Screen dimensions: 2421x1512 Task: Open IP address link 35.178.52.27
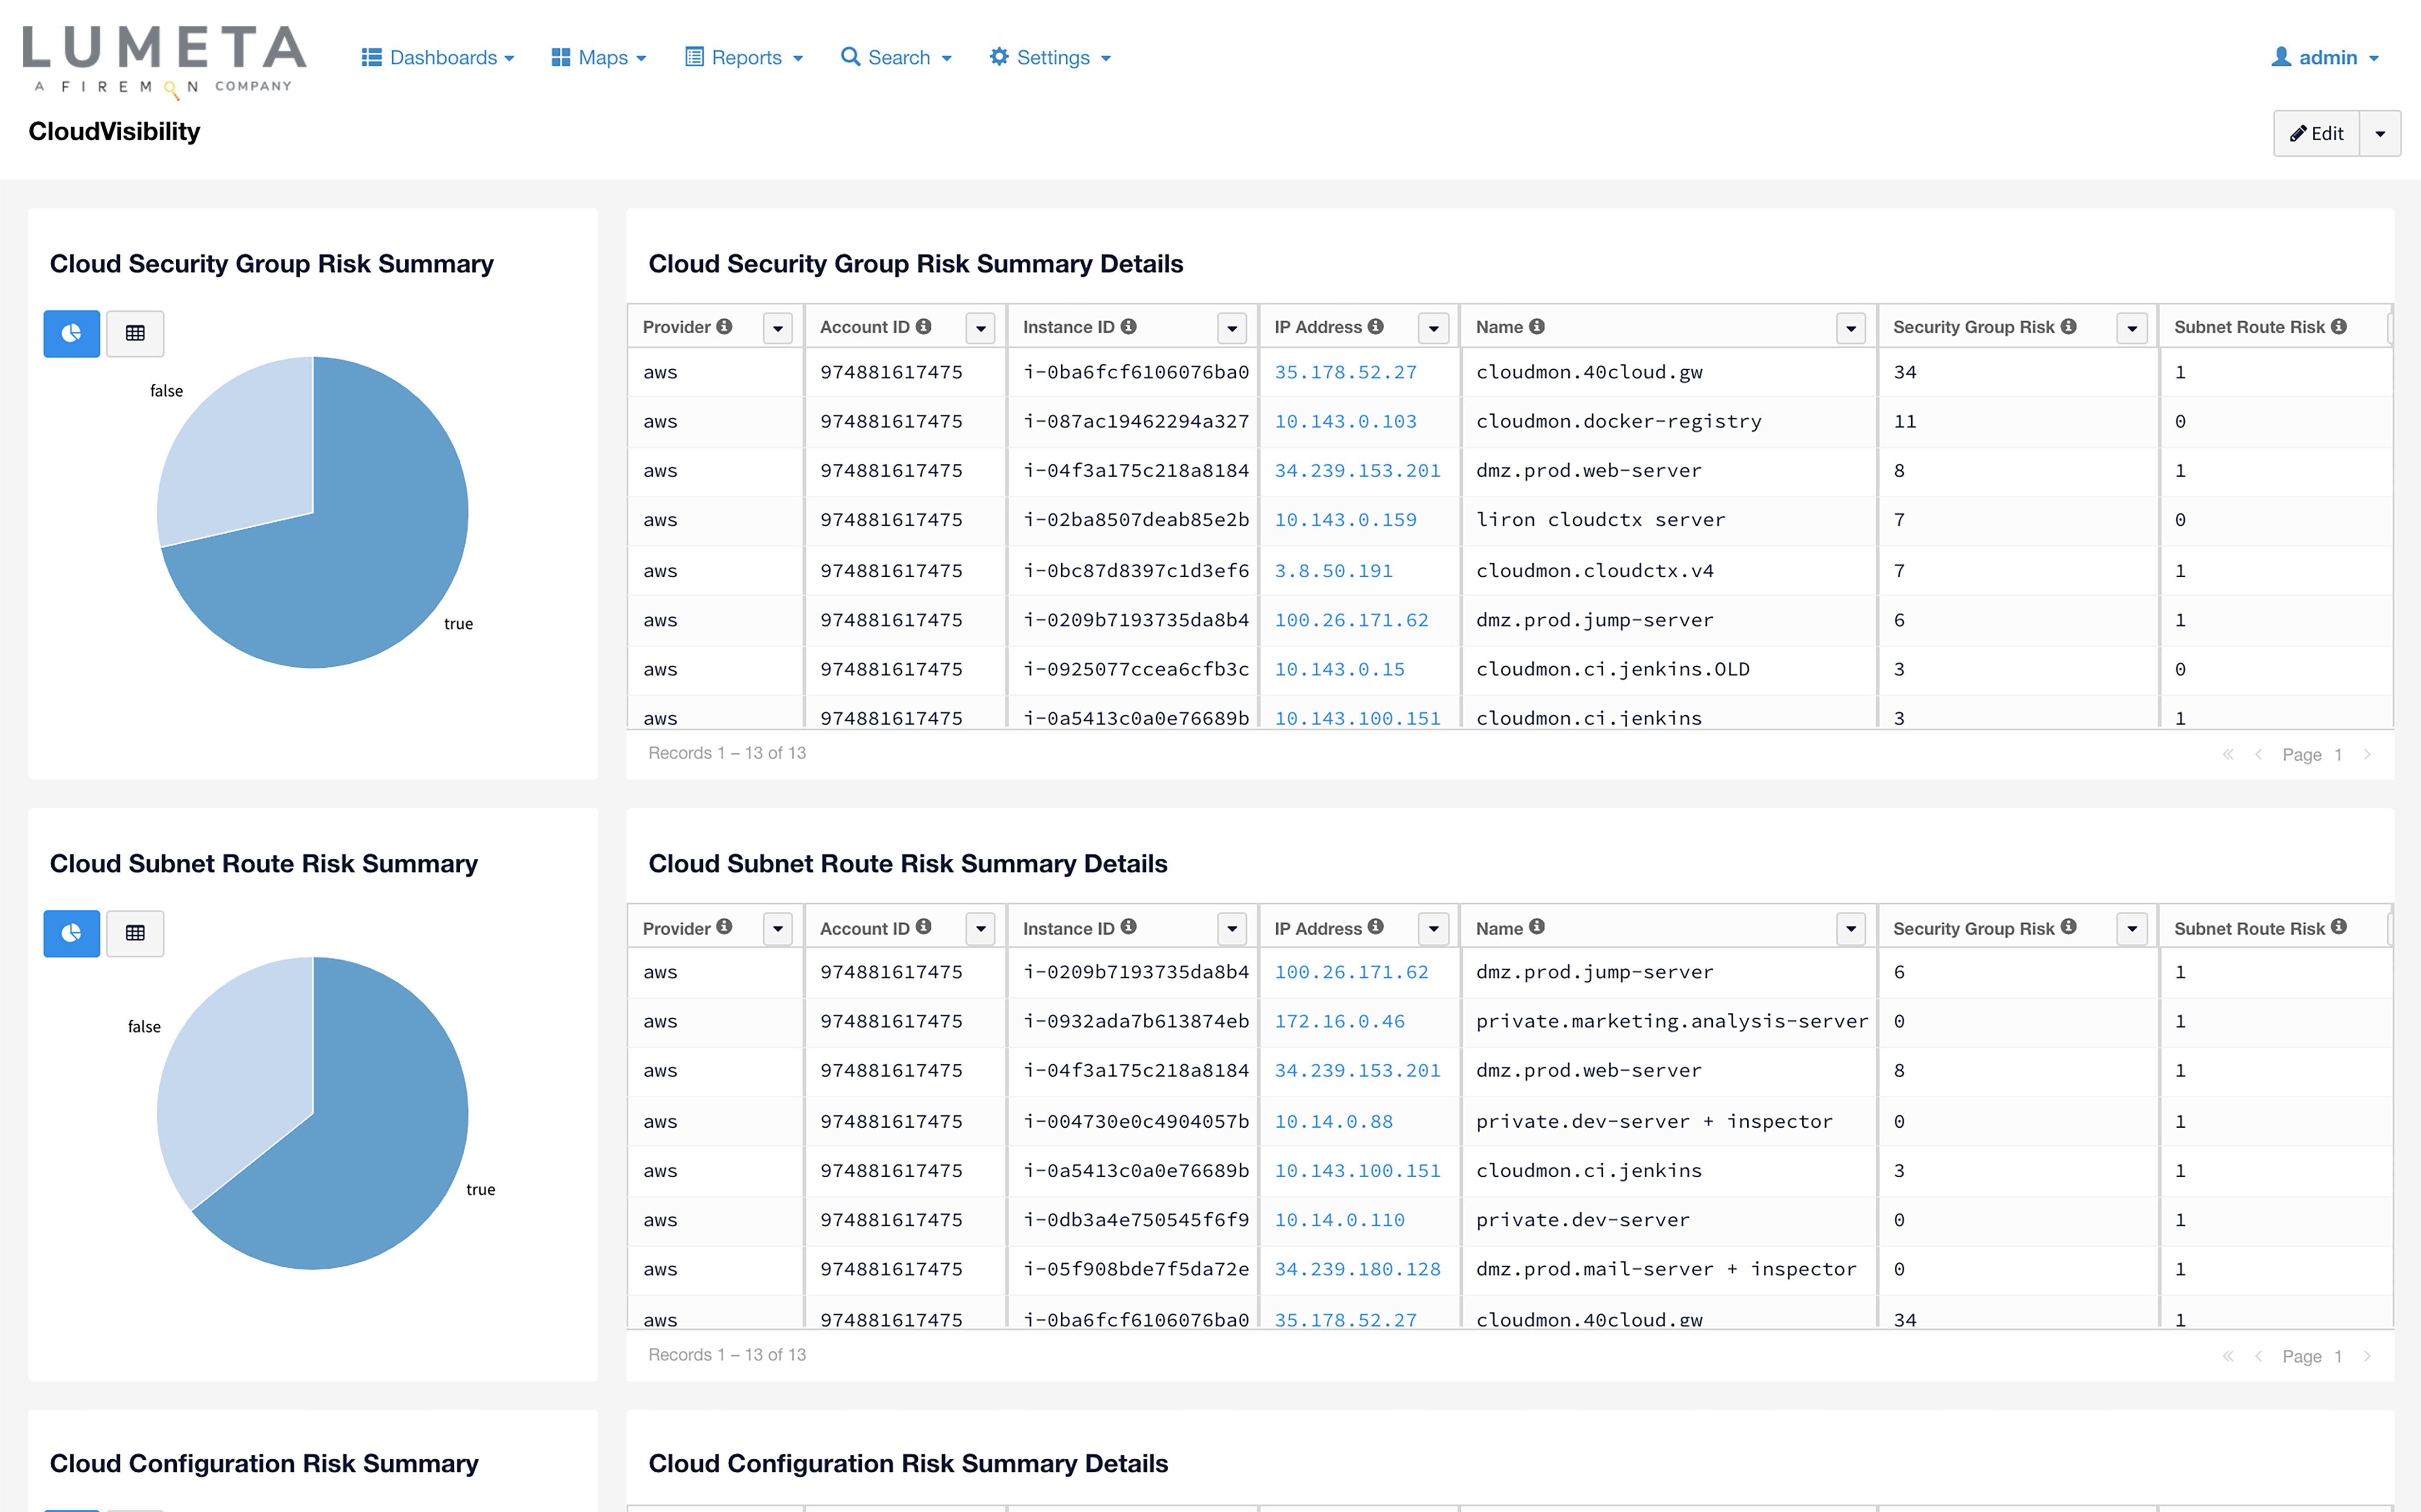coord(1346,371)
